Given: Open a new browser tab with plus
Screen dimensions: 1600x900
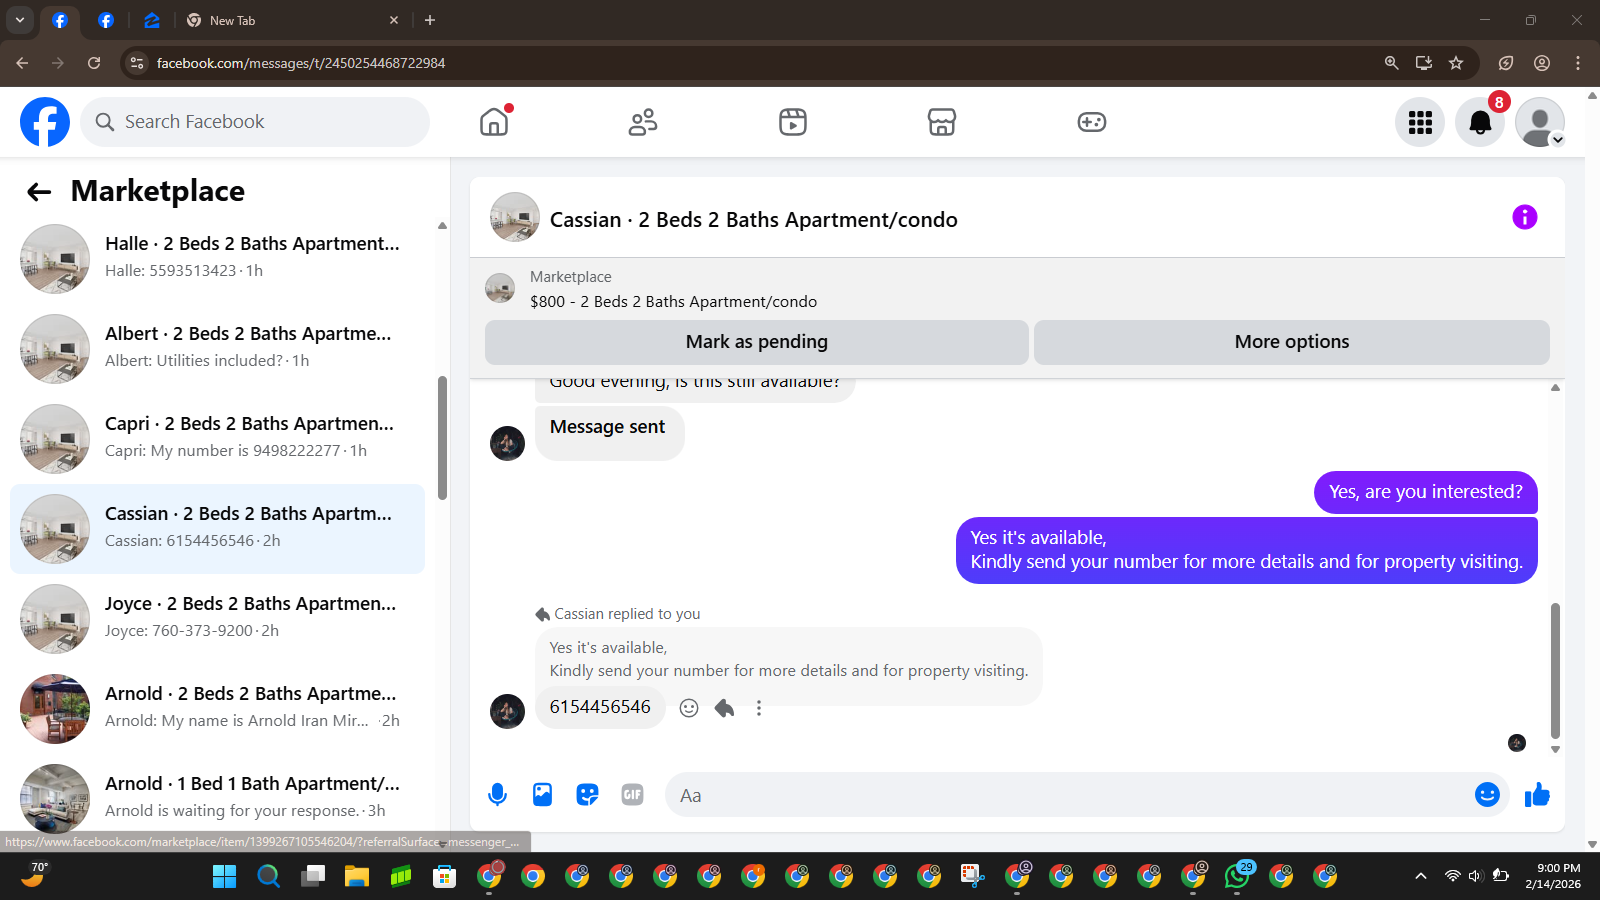Looking at the screenshot, I should pos(430,20).
